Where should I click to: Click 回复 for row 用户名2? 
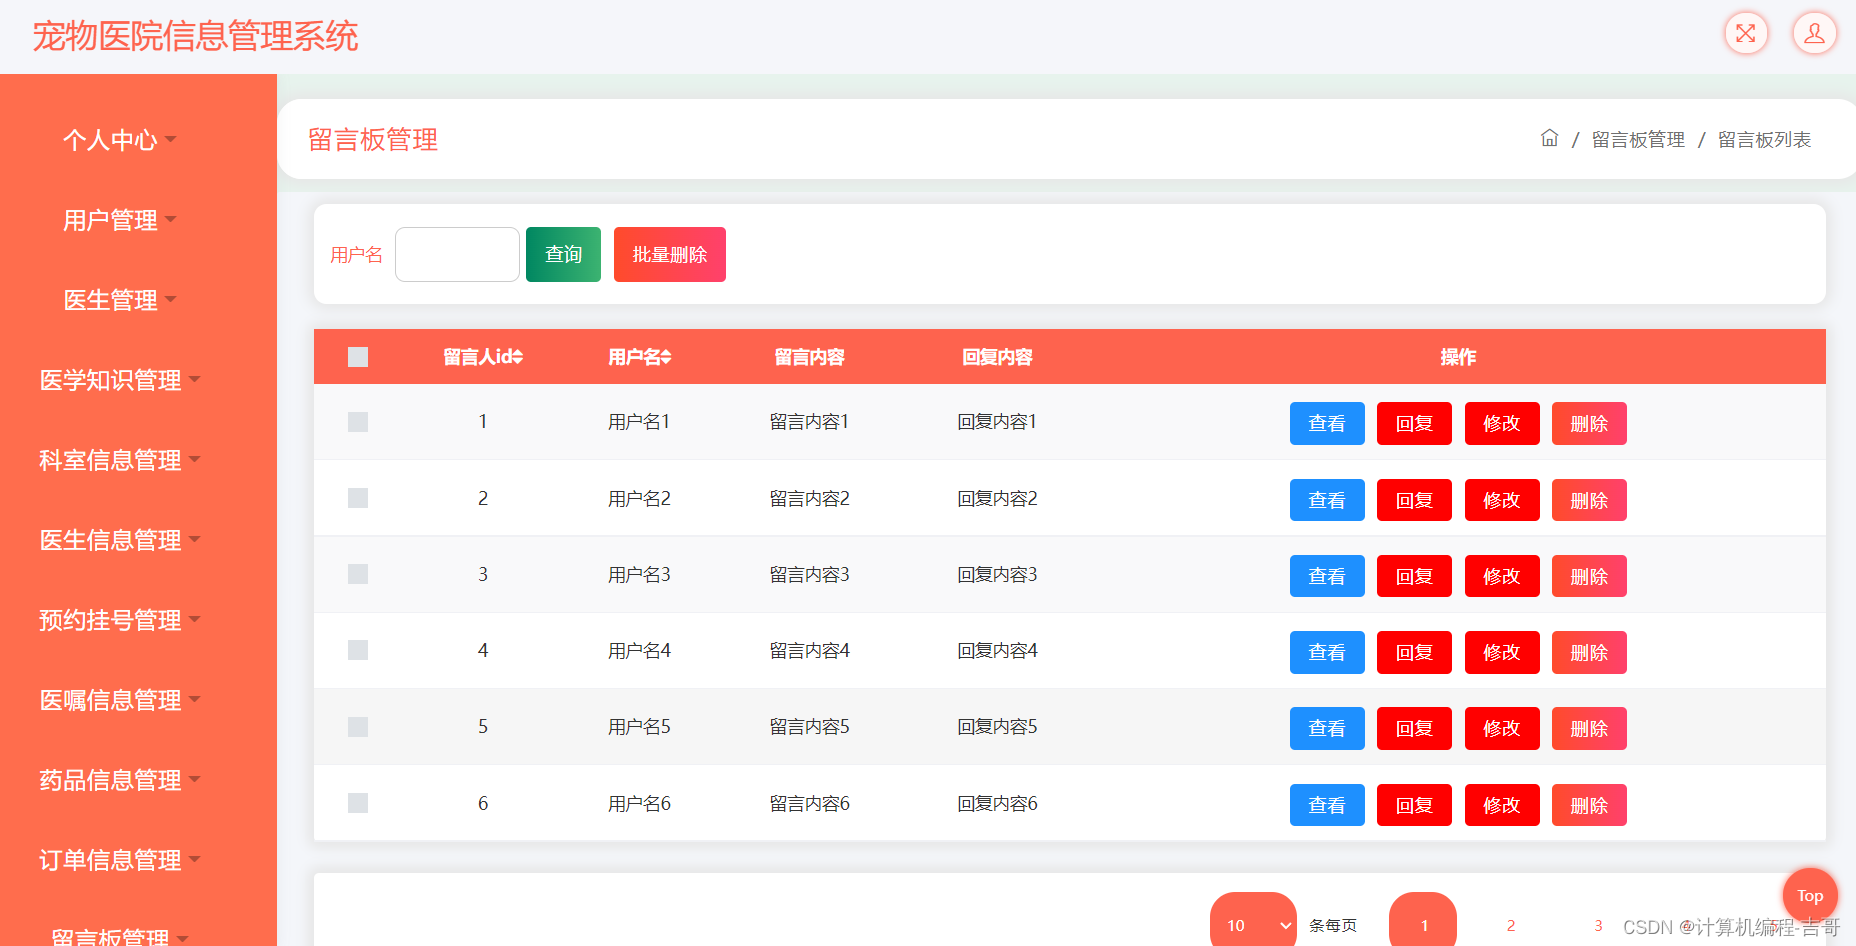[x=1414, y=500]
